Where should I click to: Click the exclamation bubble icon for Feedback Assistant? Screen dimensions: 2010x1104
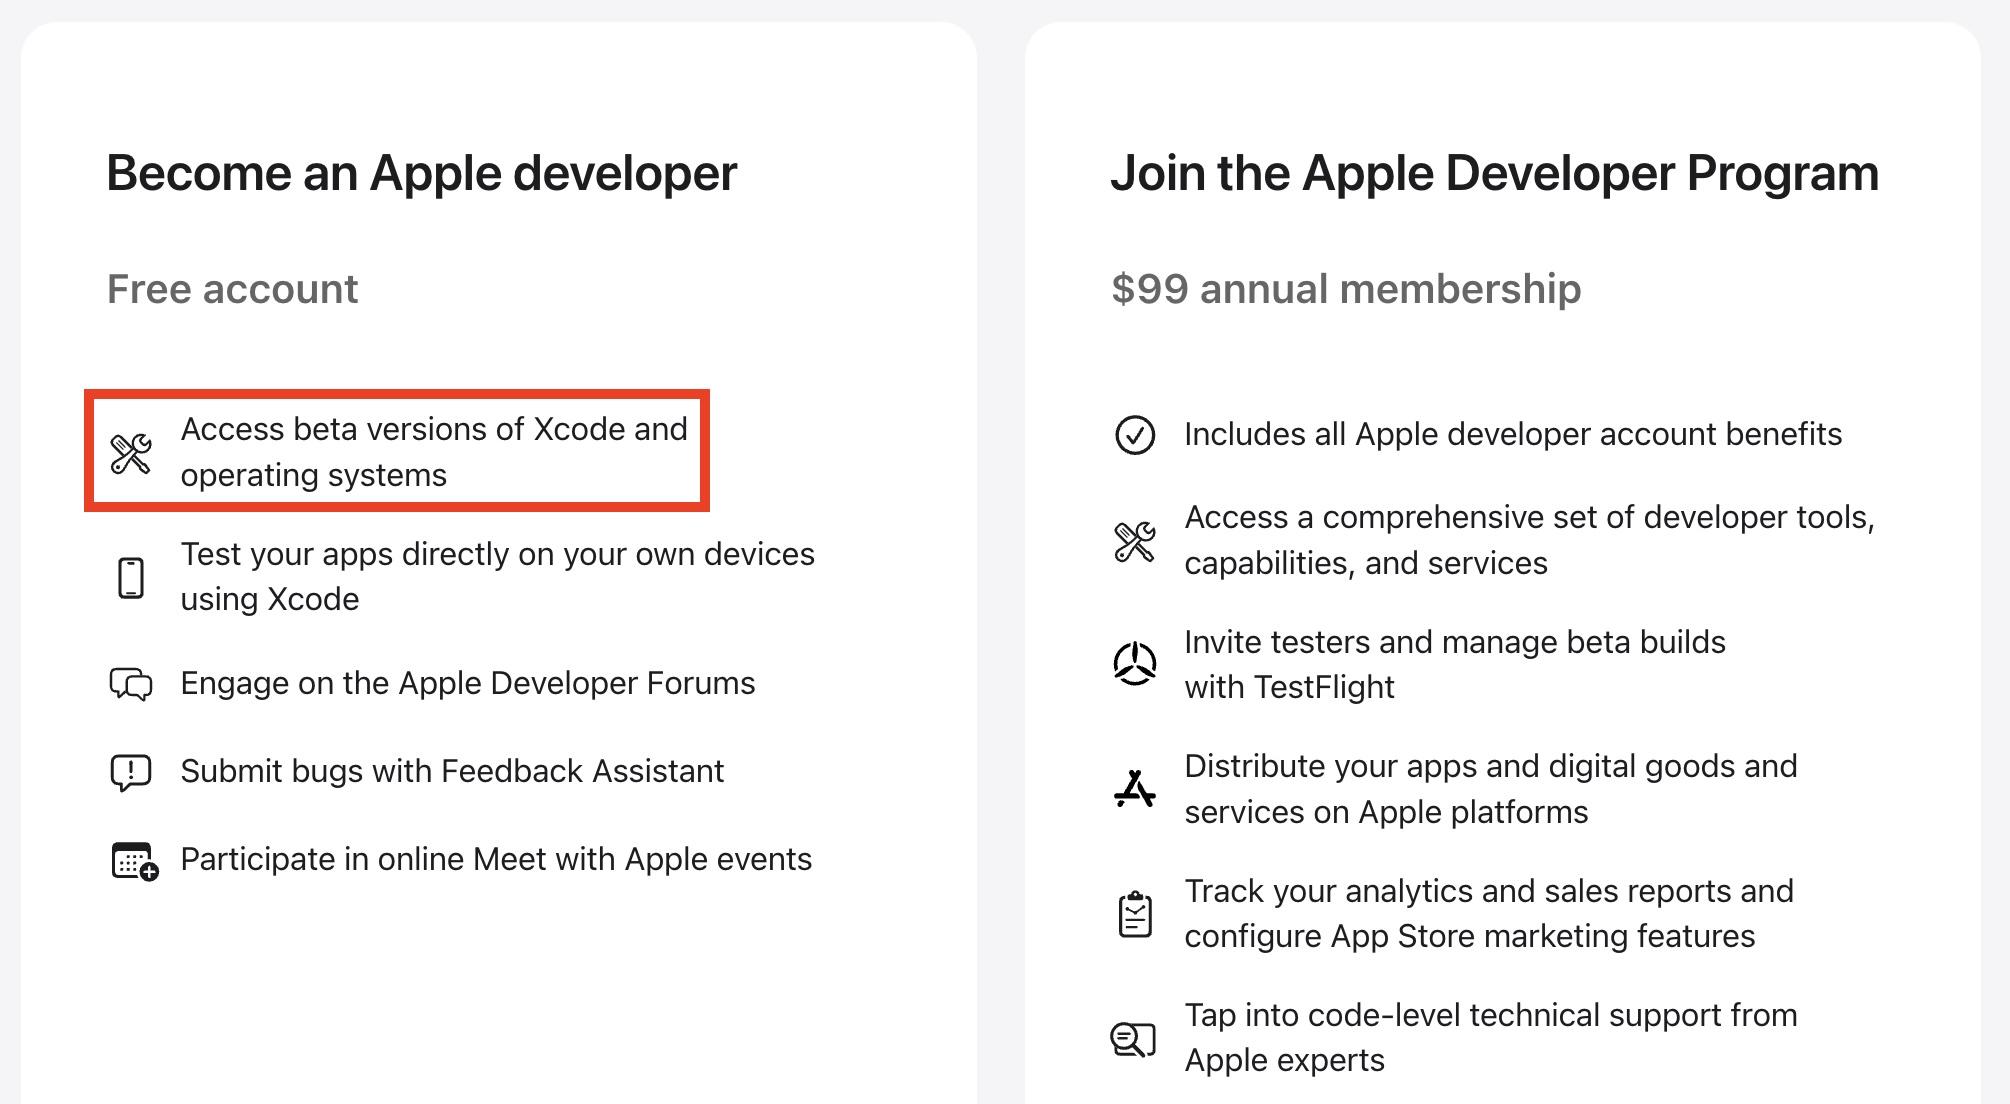[x=131, y=772]
